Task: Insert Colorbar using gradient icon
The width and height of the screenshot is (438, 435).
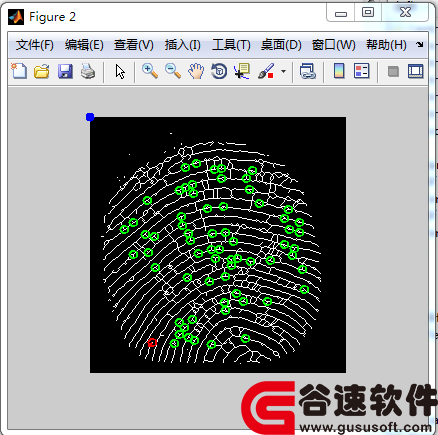Action: click(x=339, y=71)
